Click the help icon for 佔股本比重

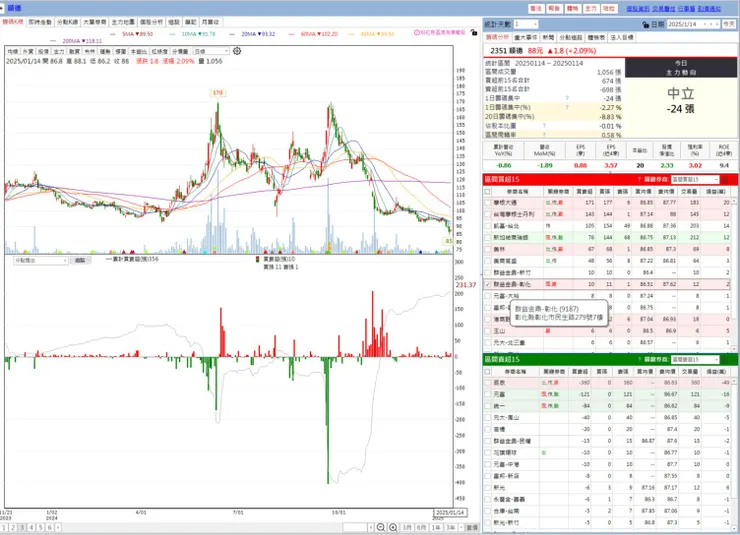[x=544, y=126]
